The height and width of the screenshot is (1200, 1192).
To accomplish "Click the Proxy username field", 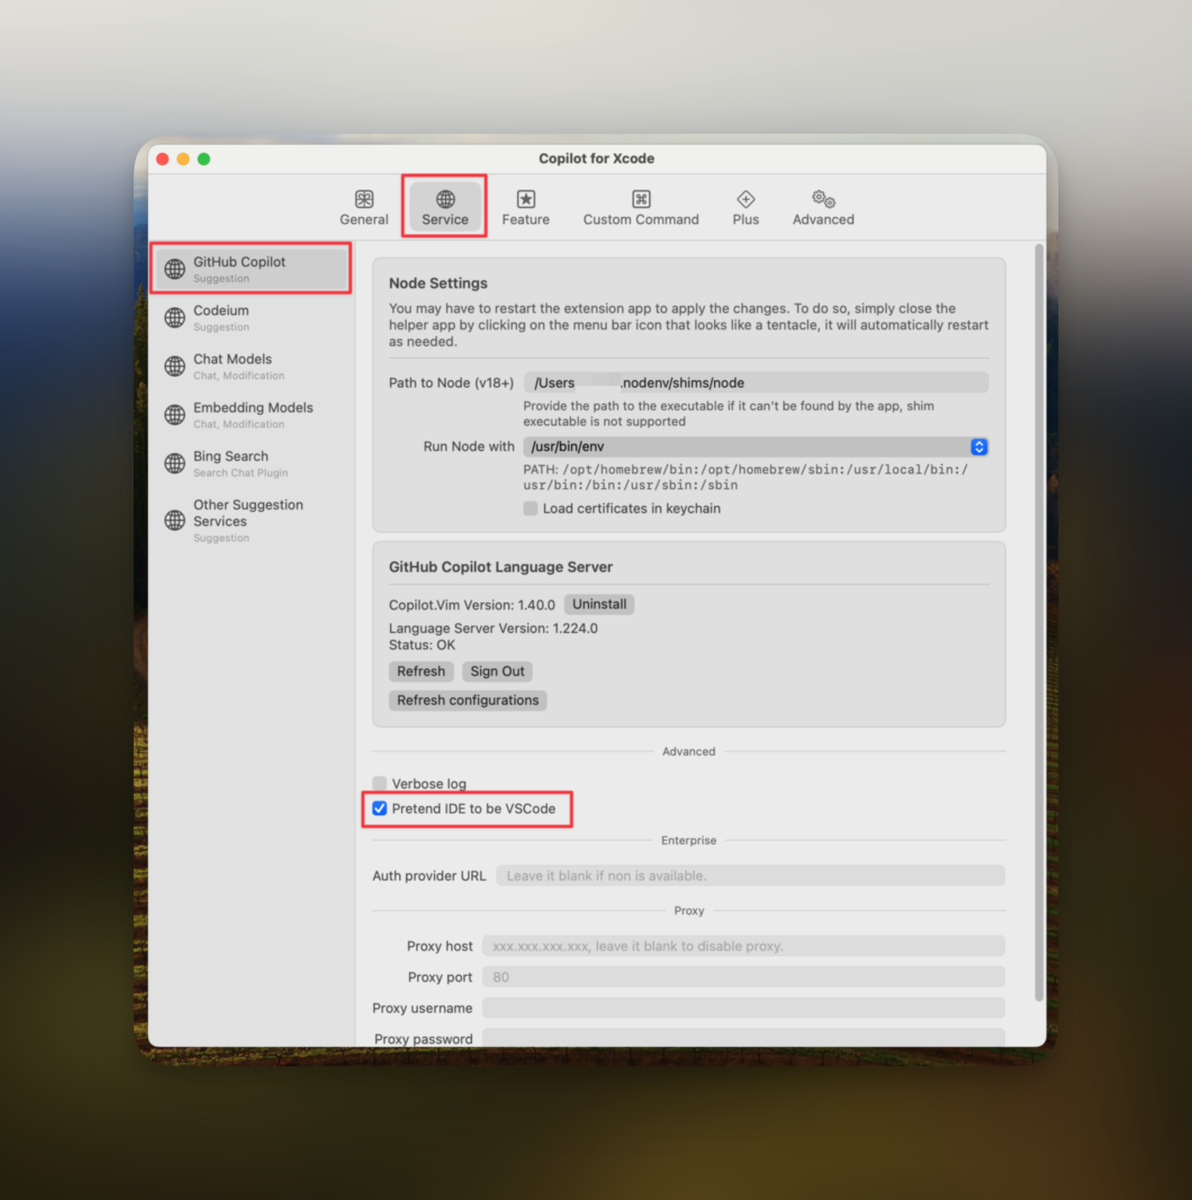I will 743,1008.
